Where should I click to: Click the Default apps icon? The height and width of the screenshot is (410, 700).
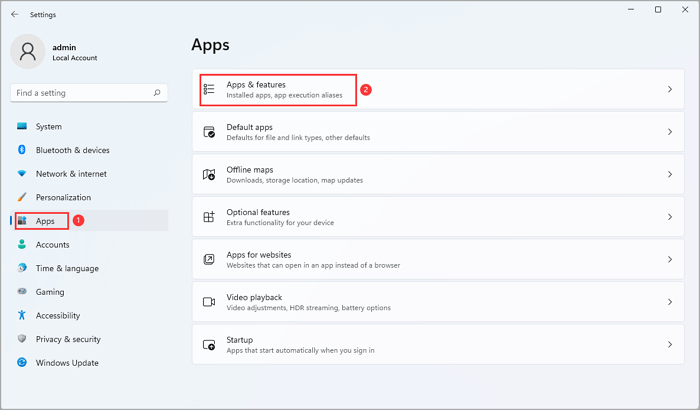pos(209,132)
